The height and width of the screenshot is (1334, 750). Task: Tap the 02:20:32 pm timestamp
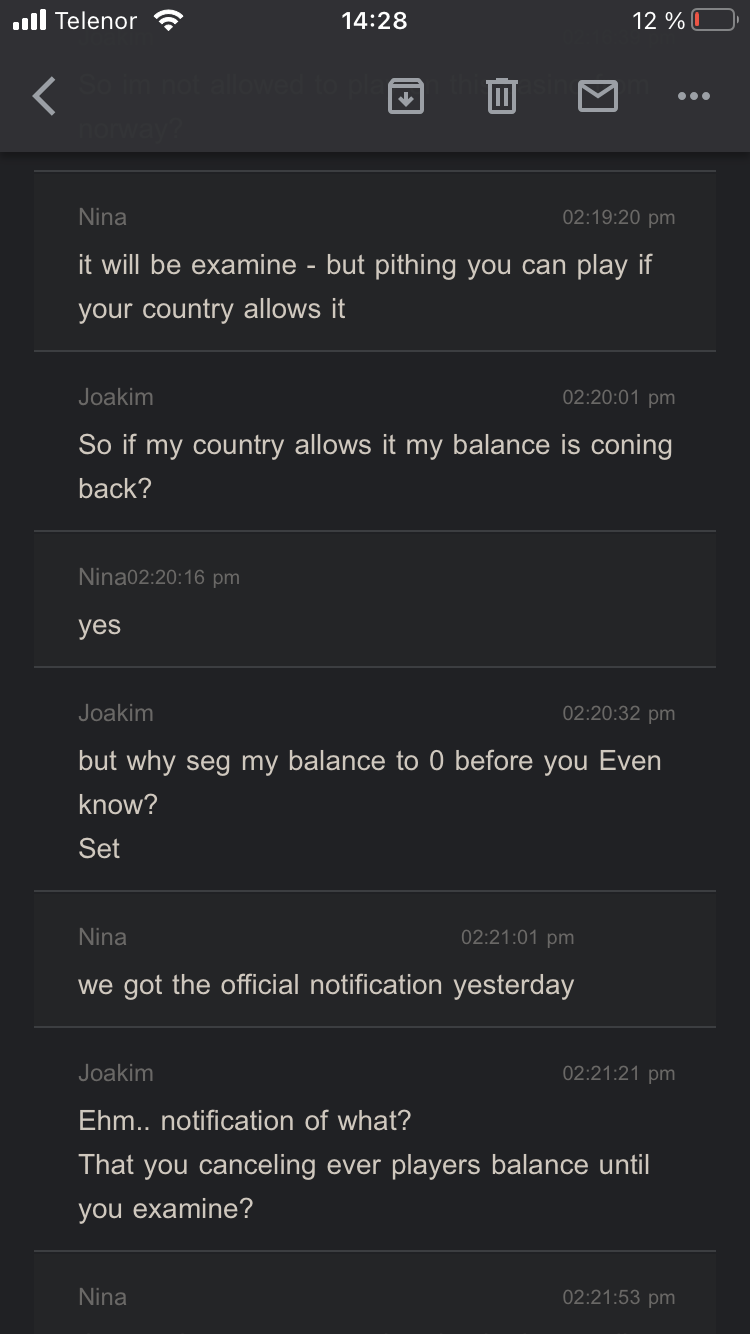tap(618, 713)
